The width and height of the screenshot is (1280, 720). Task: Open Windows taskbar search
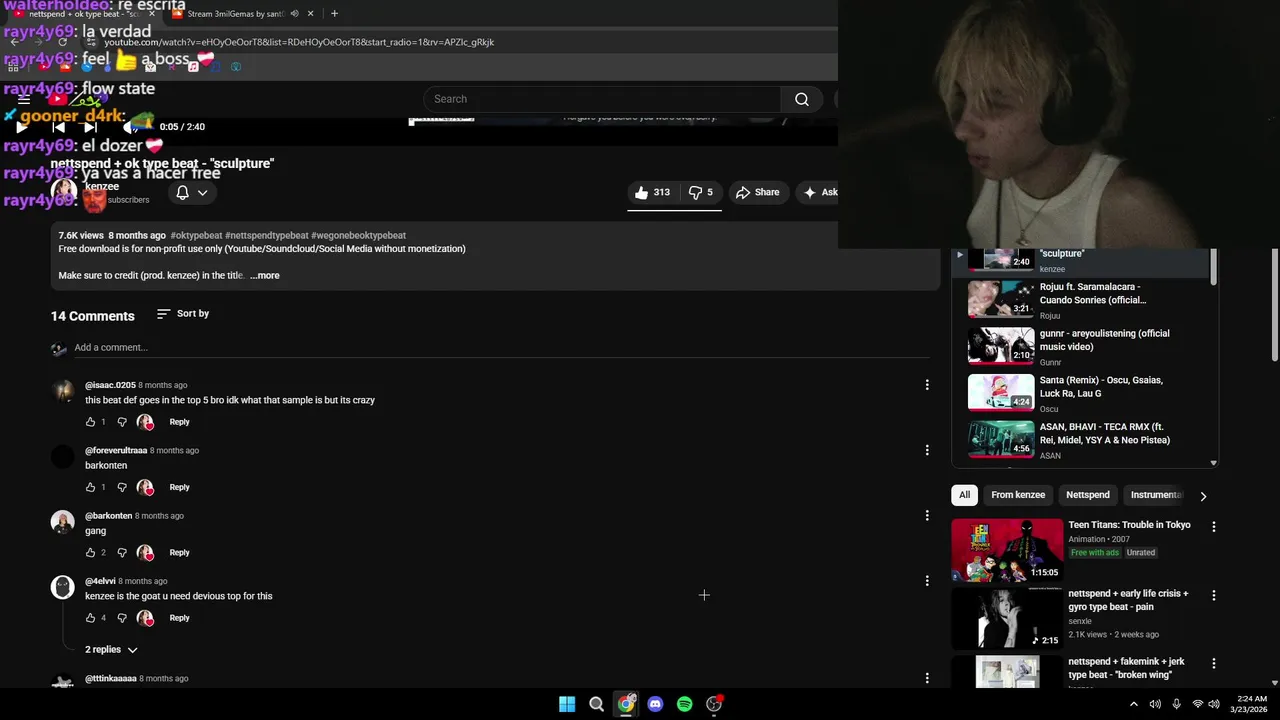point(596,704)
